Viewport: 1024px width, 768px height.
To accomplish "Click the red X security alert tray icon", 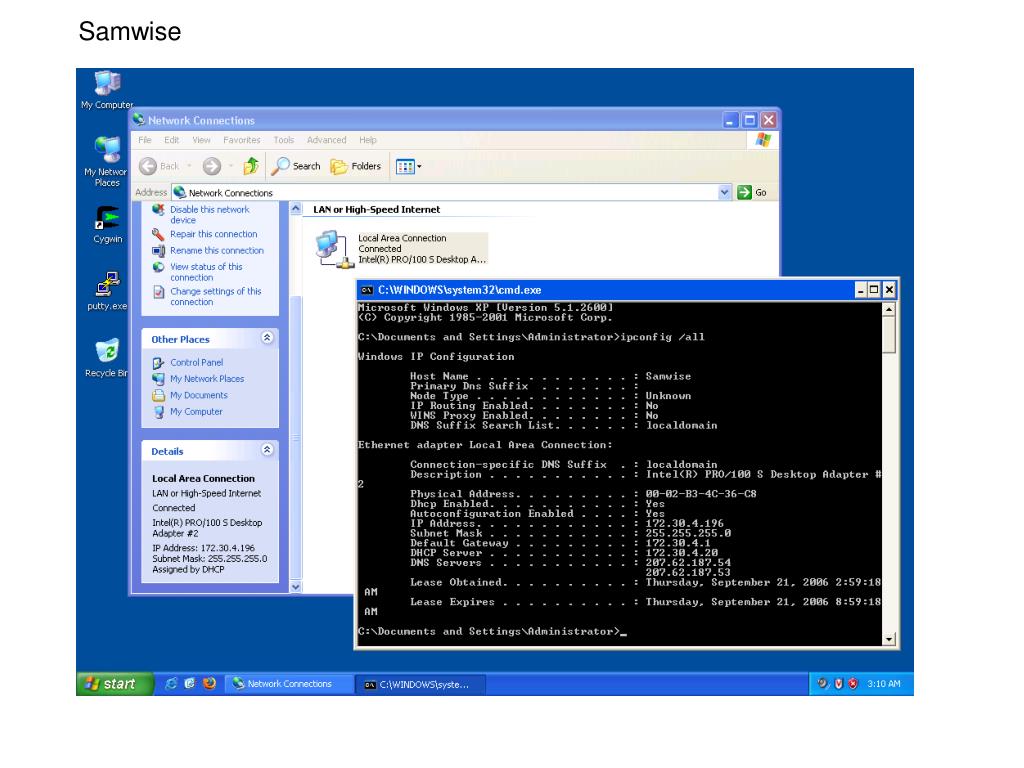I will pyautogui.click(x=853, y=684).
